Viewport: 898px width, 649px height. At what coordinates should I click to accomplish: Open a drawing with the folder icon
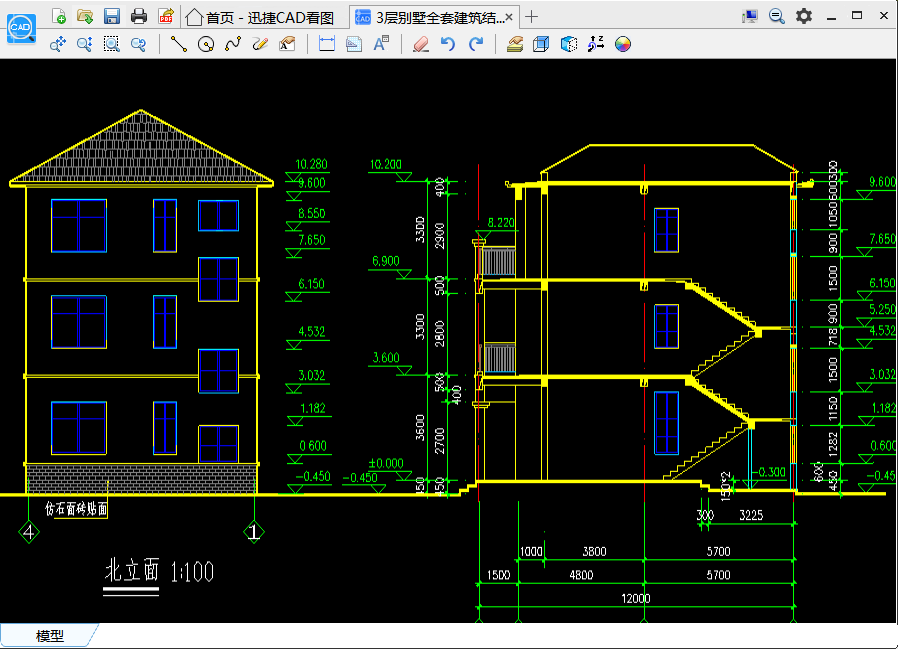(85, 16)
